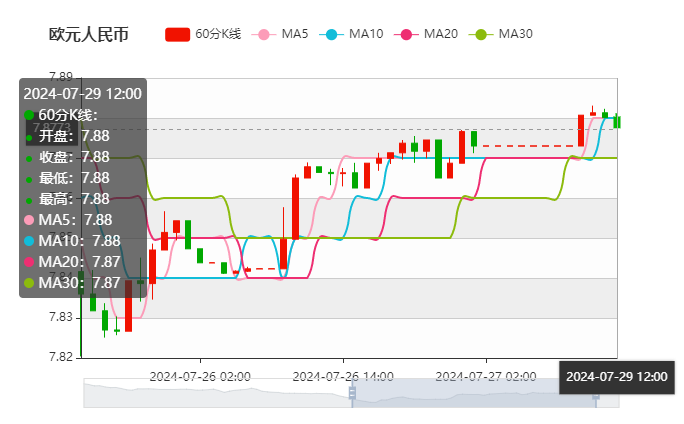Toggle the MA10 legend series

tap(351, 34)
